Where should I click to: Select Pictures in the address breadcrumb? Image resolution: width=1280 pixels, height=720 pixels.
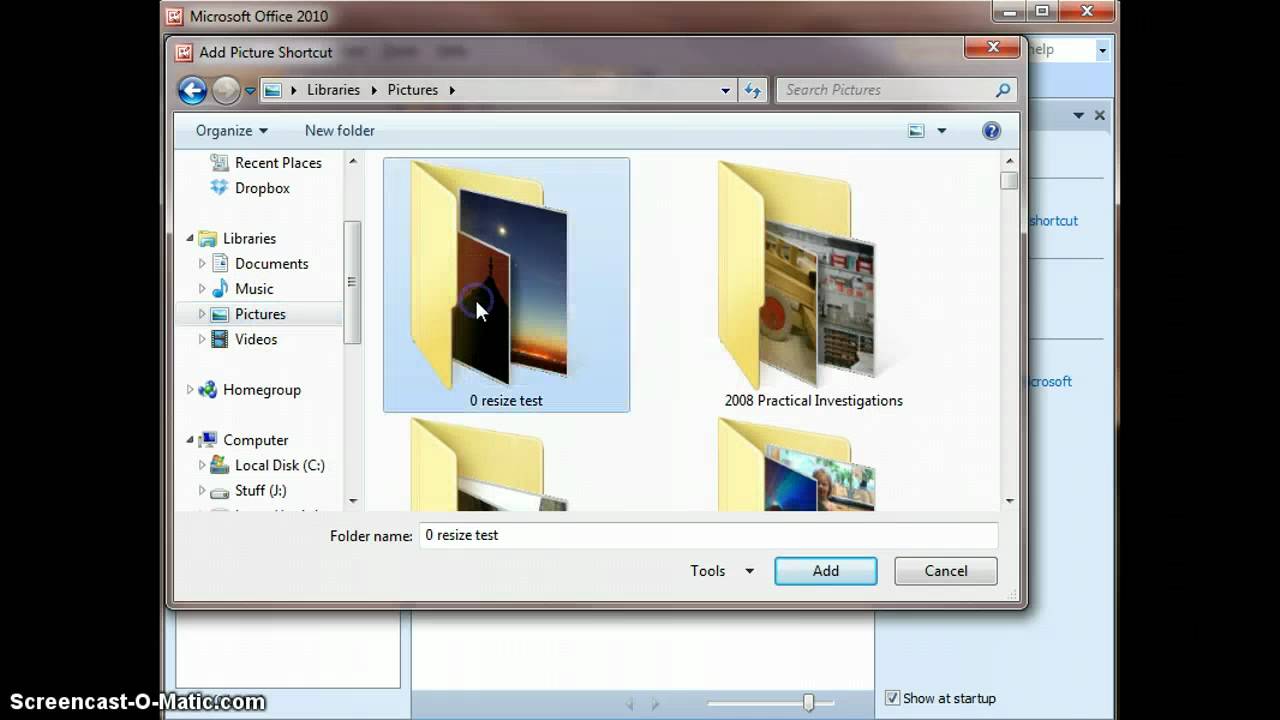(x=412, y=90)
